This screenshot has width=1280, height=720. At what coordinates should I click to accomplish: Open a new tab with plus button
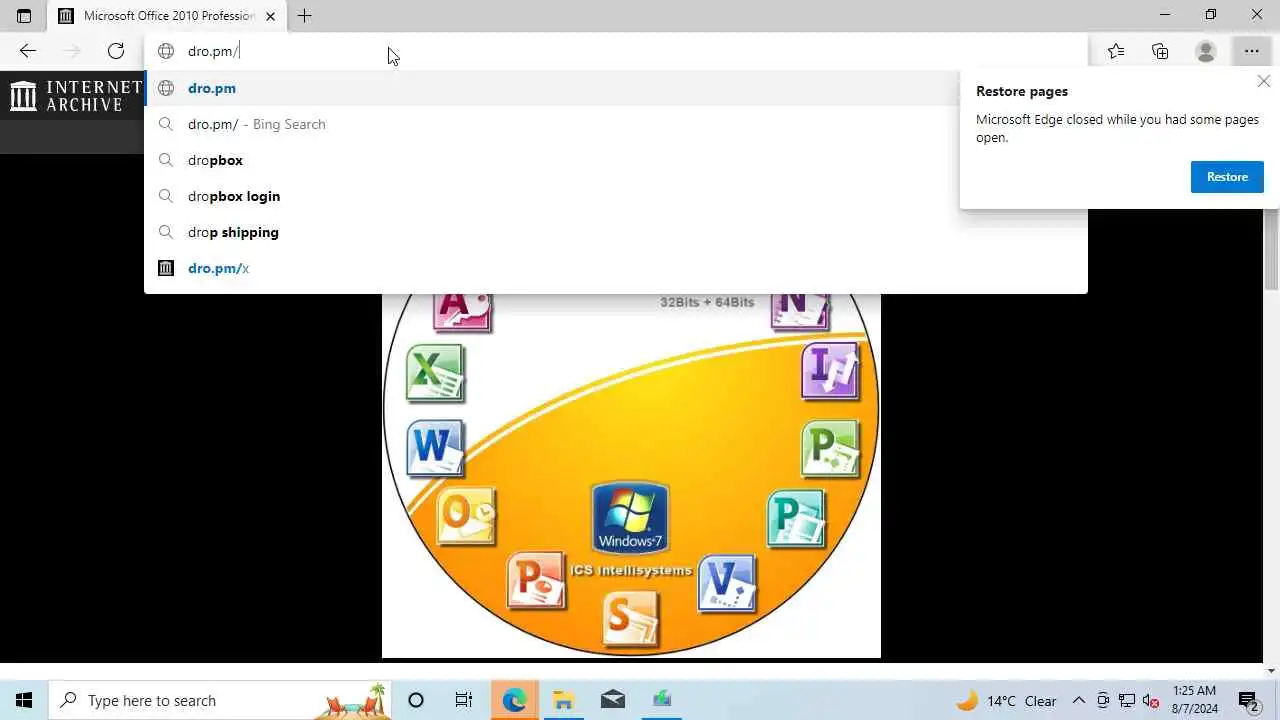click(x=305, y=16)
